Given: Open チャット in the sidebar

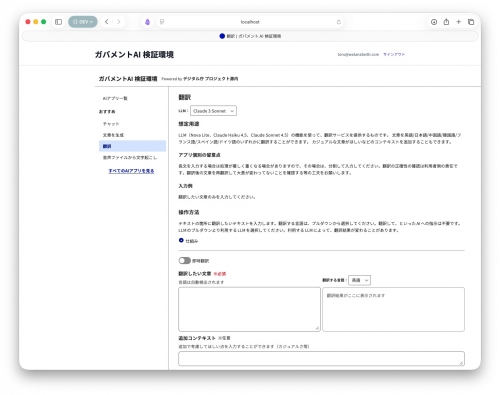Looking at the screenshot, I should point(111,124).
